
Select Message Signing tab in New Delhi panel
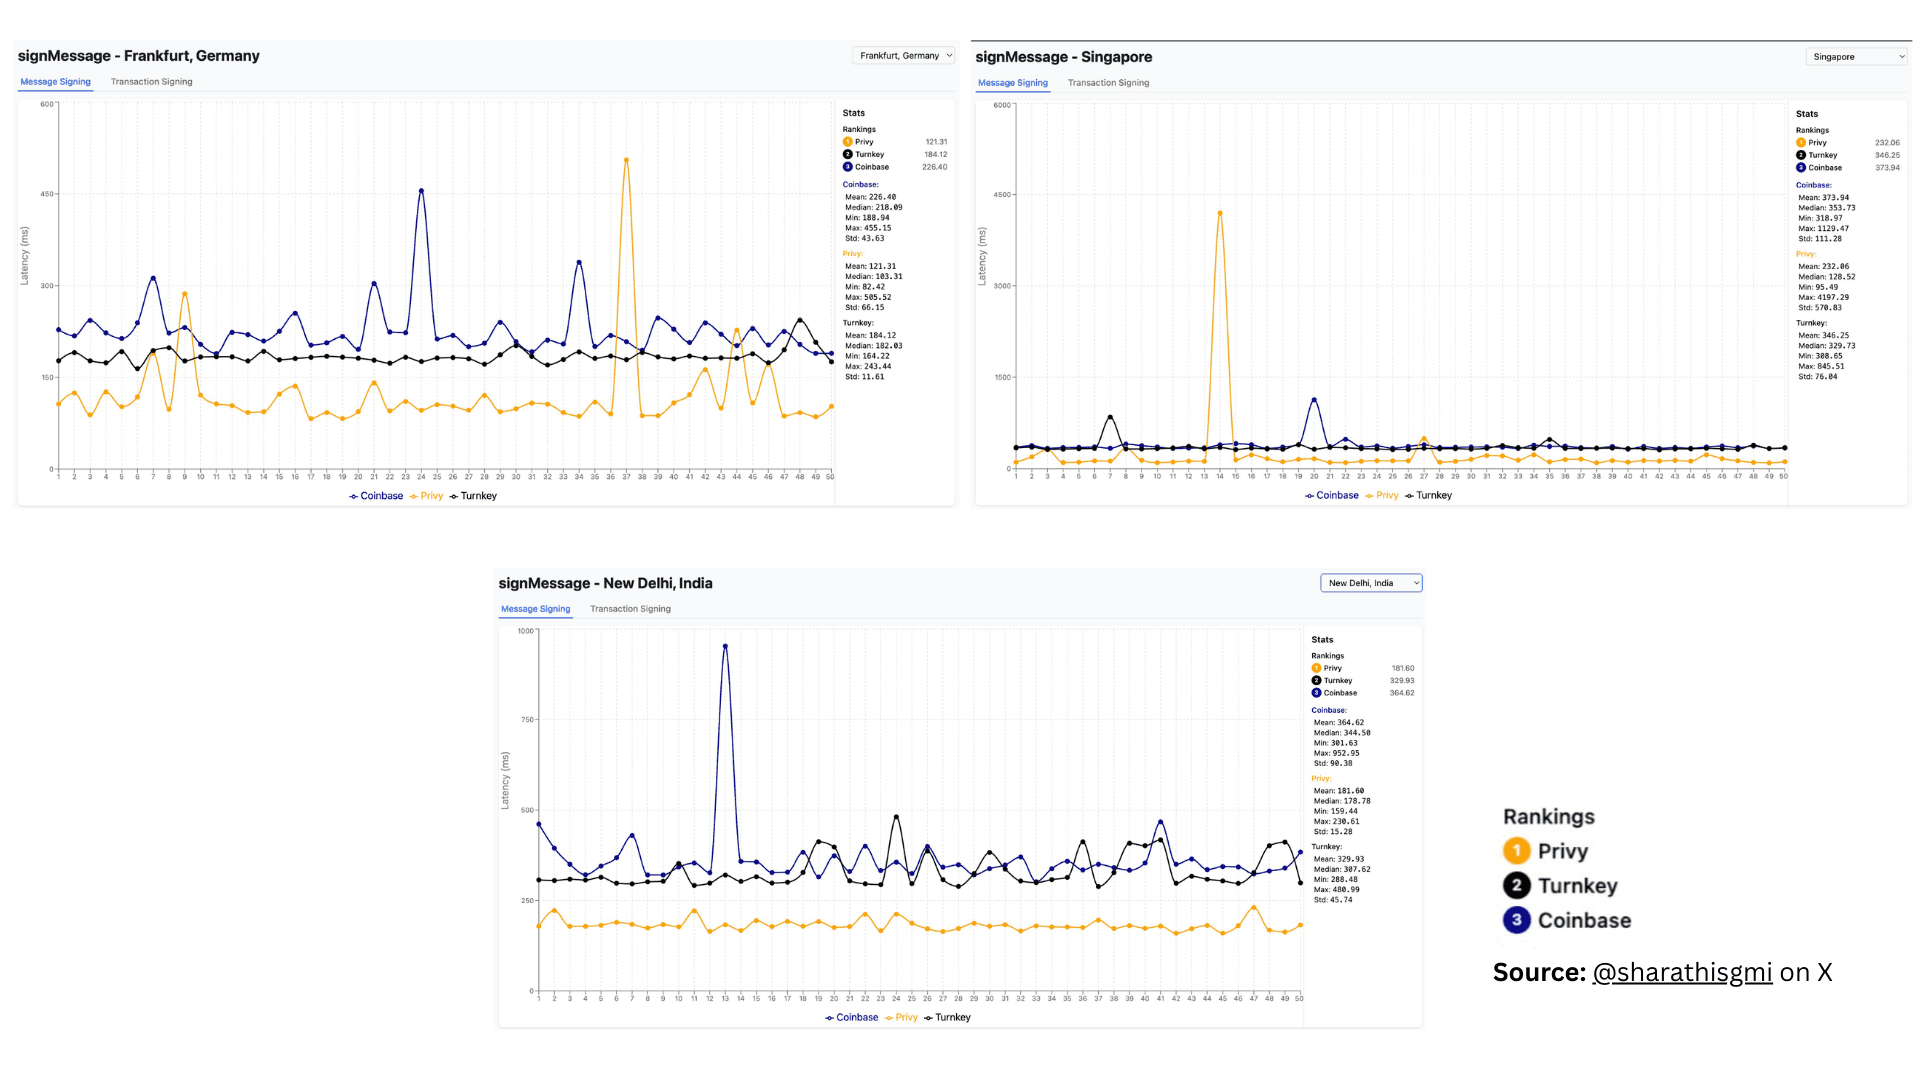coord(535,609)
